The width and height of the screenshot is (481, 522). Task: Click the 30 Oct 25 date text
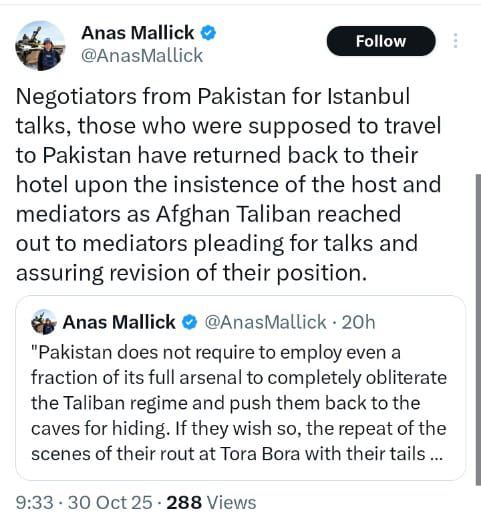pos(110,503)
